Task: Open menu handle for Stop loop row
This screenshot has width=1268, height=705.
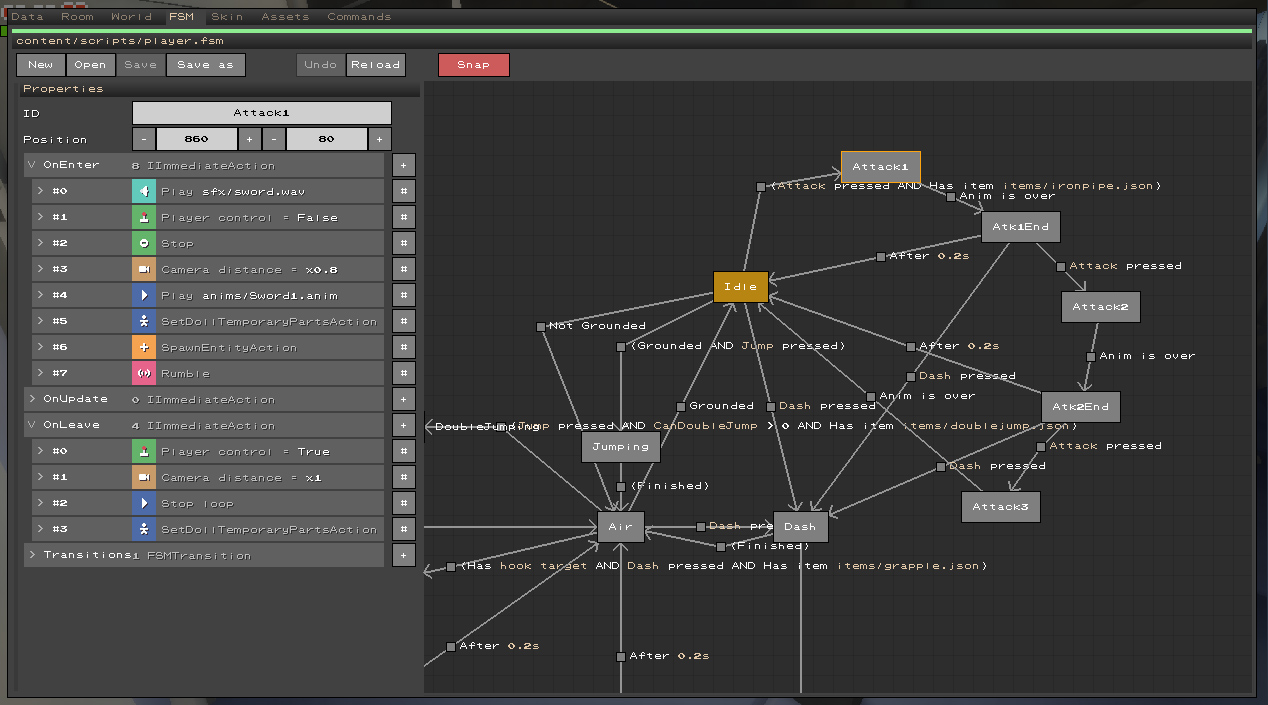Action: 404,503
